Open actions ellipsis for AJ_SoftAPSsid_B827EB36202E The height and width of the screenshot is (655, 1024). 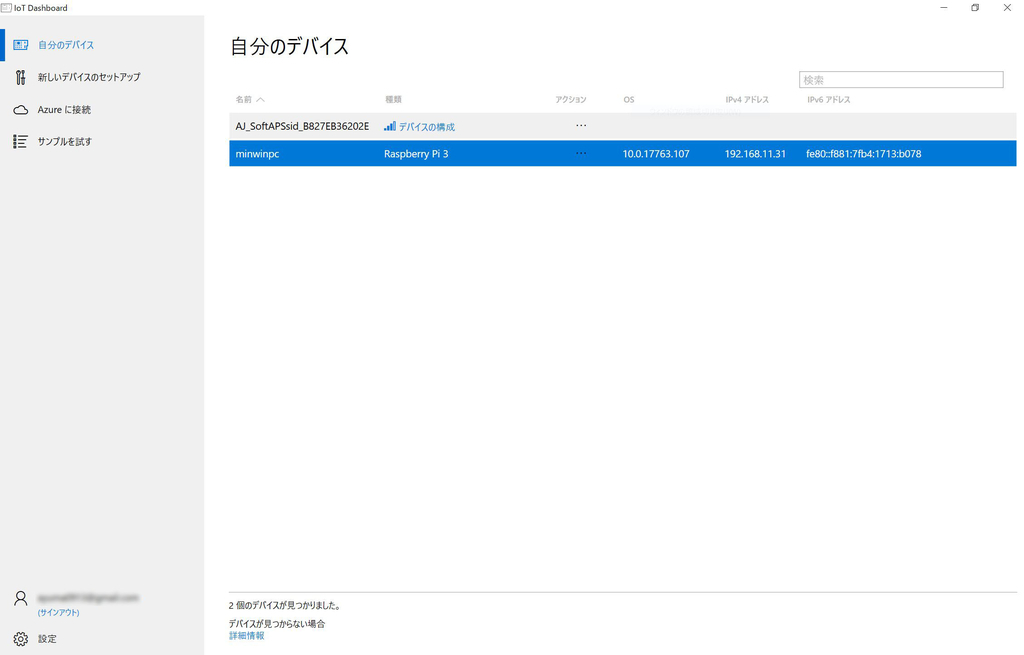point(581,125)
